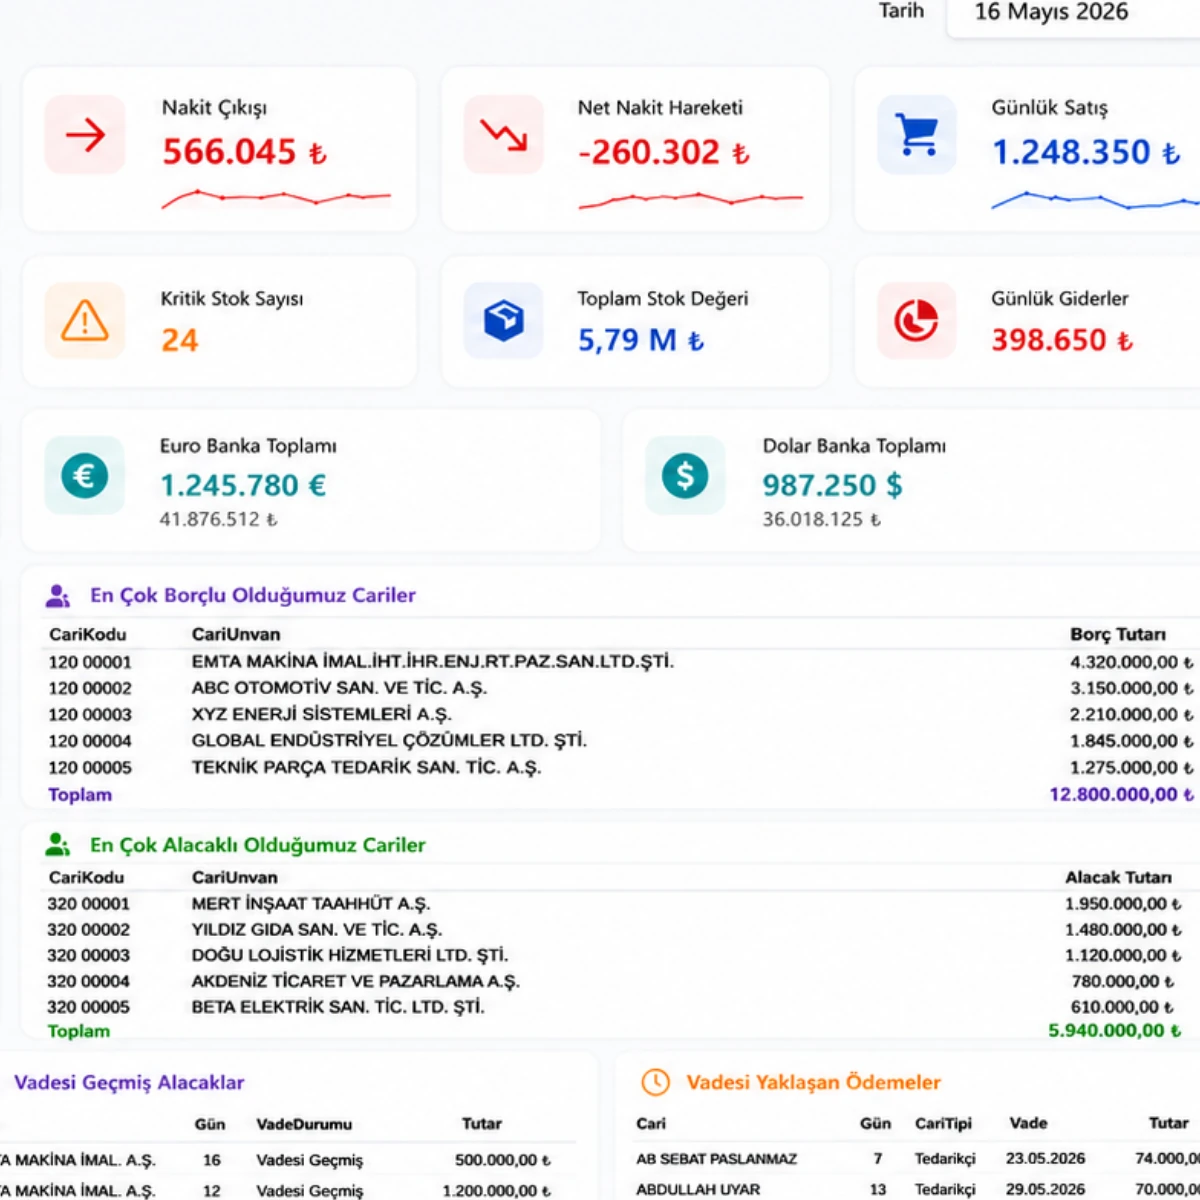Screen dimensions: 1200x1200
Task: Click the Vadesi Geçmiş Alacaklar heading
Action: tap(129, 1082)
